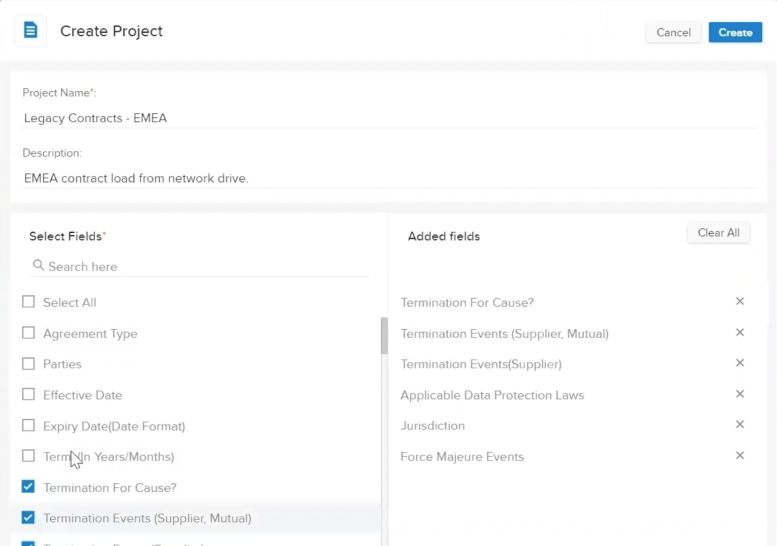The width and height of the screenshot is (777, 546).
Task: Click the Expiry Date(Date Format) label
Action: click(114, 427)
